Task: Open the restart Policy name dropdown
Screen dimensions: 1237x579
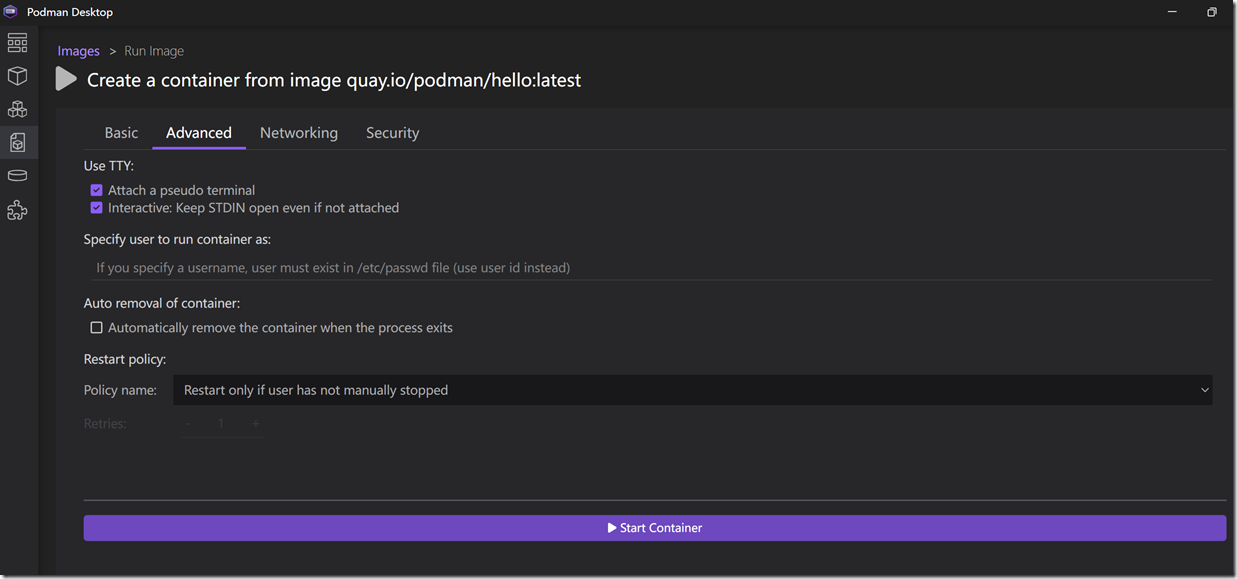Action: pyautogui.click(x=692, y=390)
